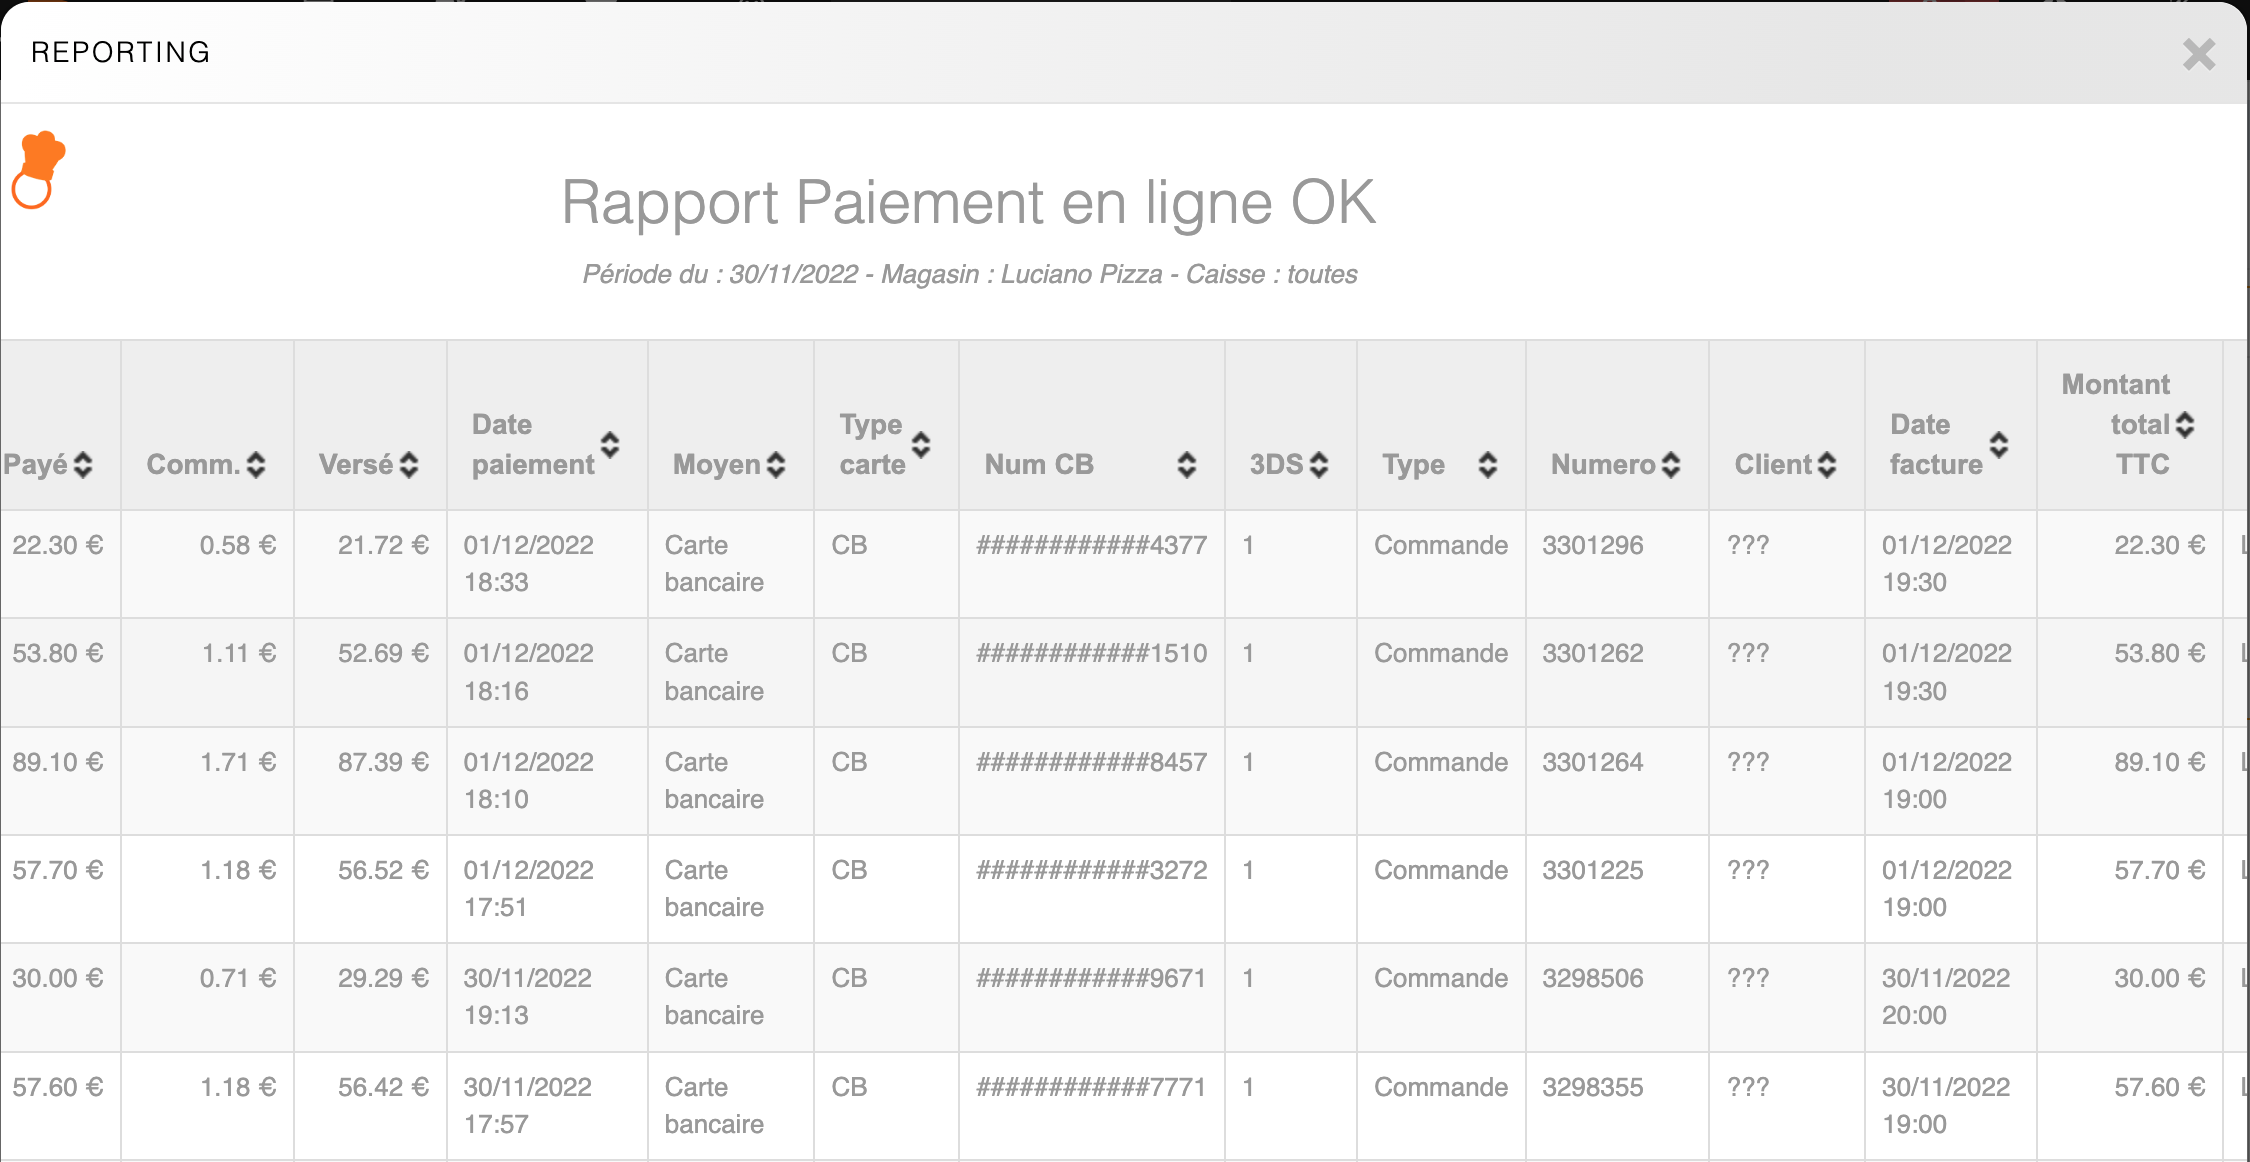Sort by Comm. column arrows
The image size is (2250, 1162).
pos(256,465)
